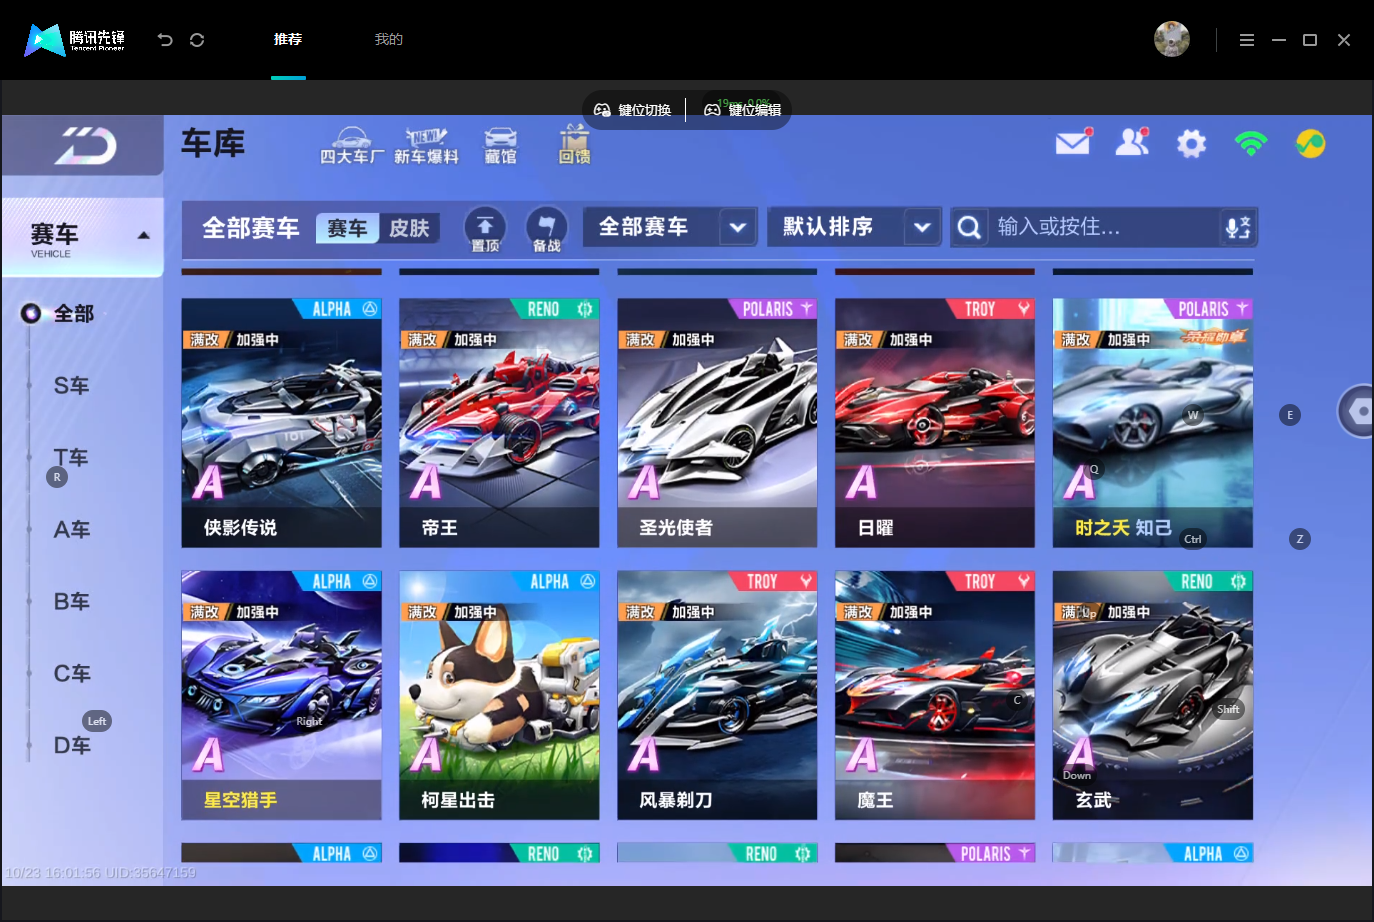Select the 圣光使者 car card
1374x922 pixels.
[x=717, y=423]
